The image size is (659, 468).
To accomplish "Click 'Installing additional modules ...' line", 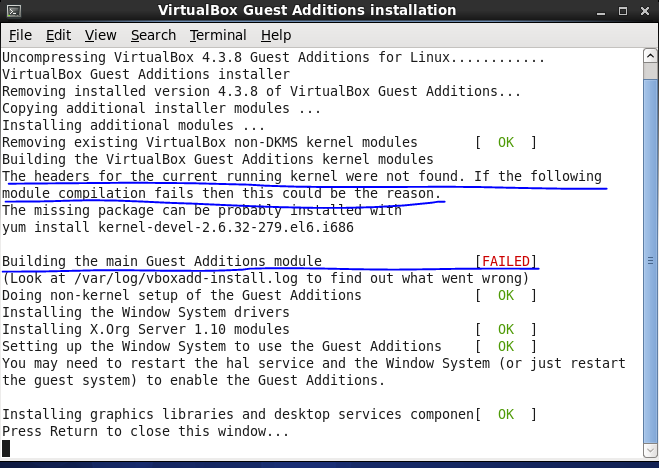I will [134, 125].
